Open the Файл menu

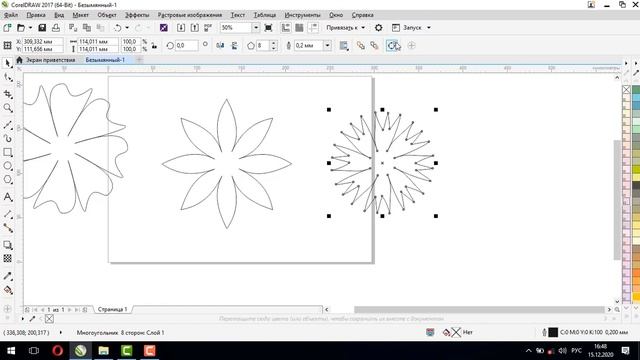11,15
